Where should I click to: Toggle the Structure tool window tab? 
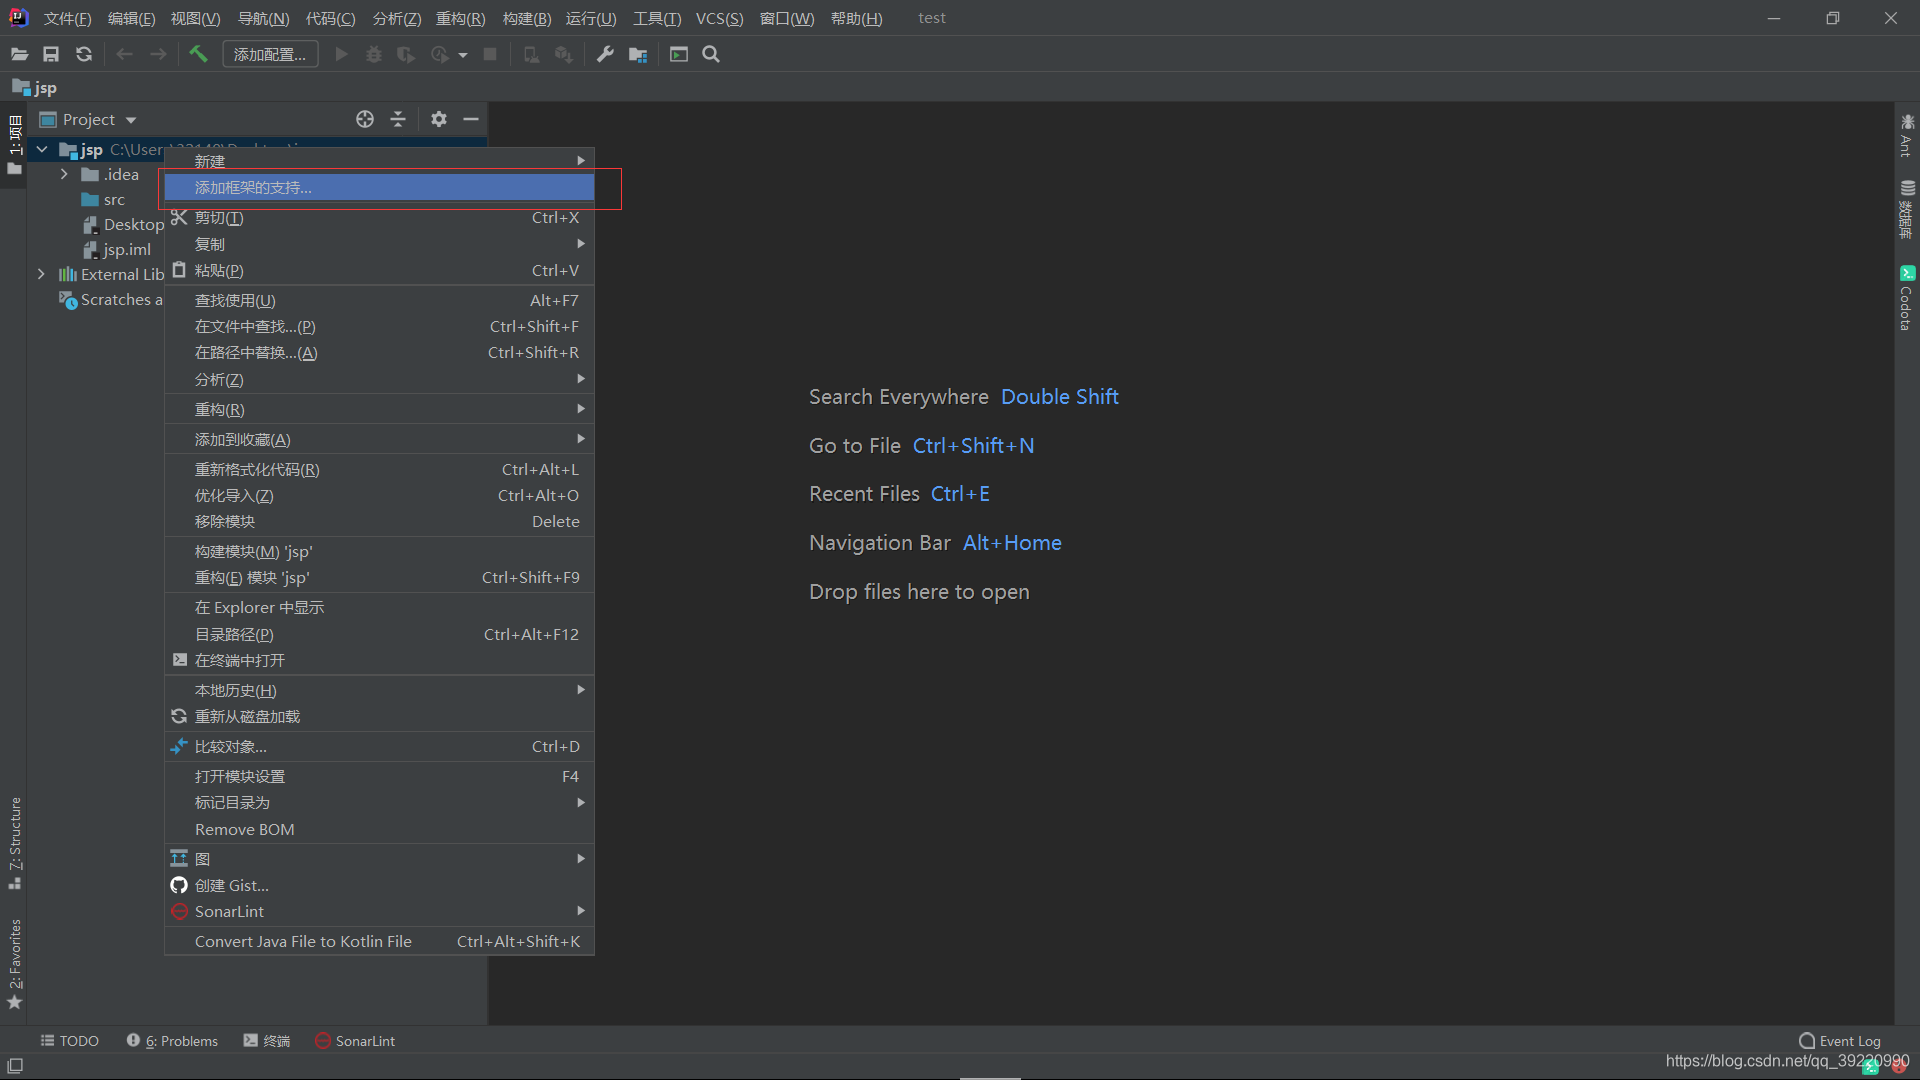pyautogui.click(x=15, y=840)
